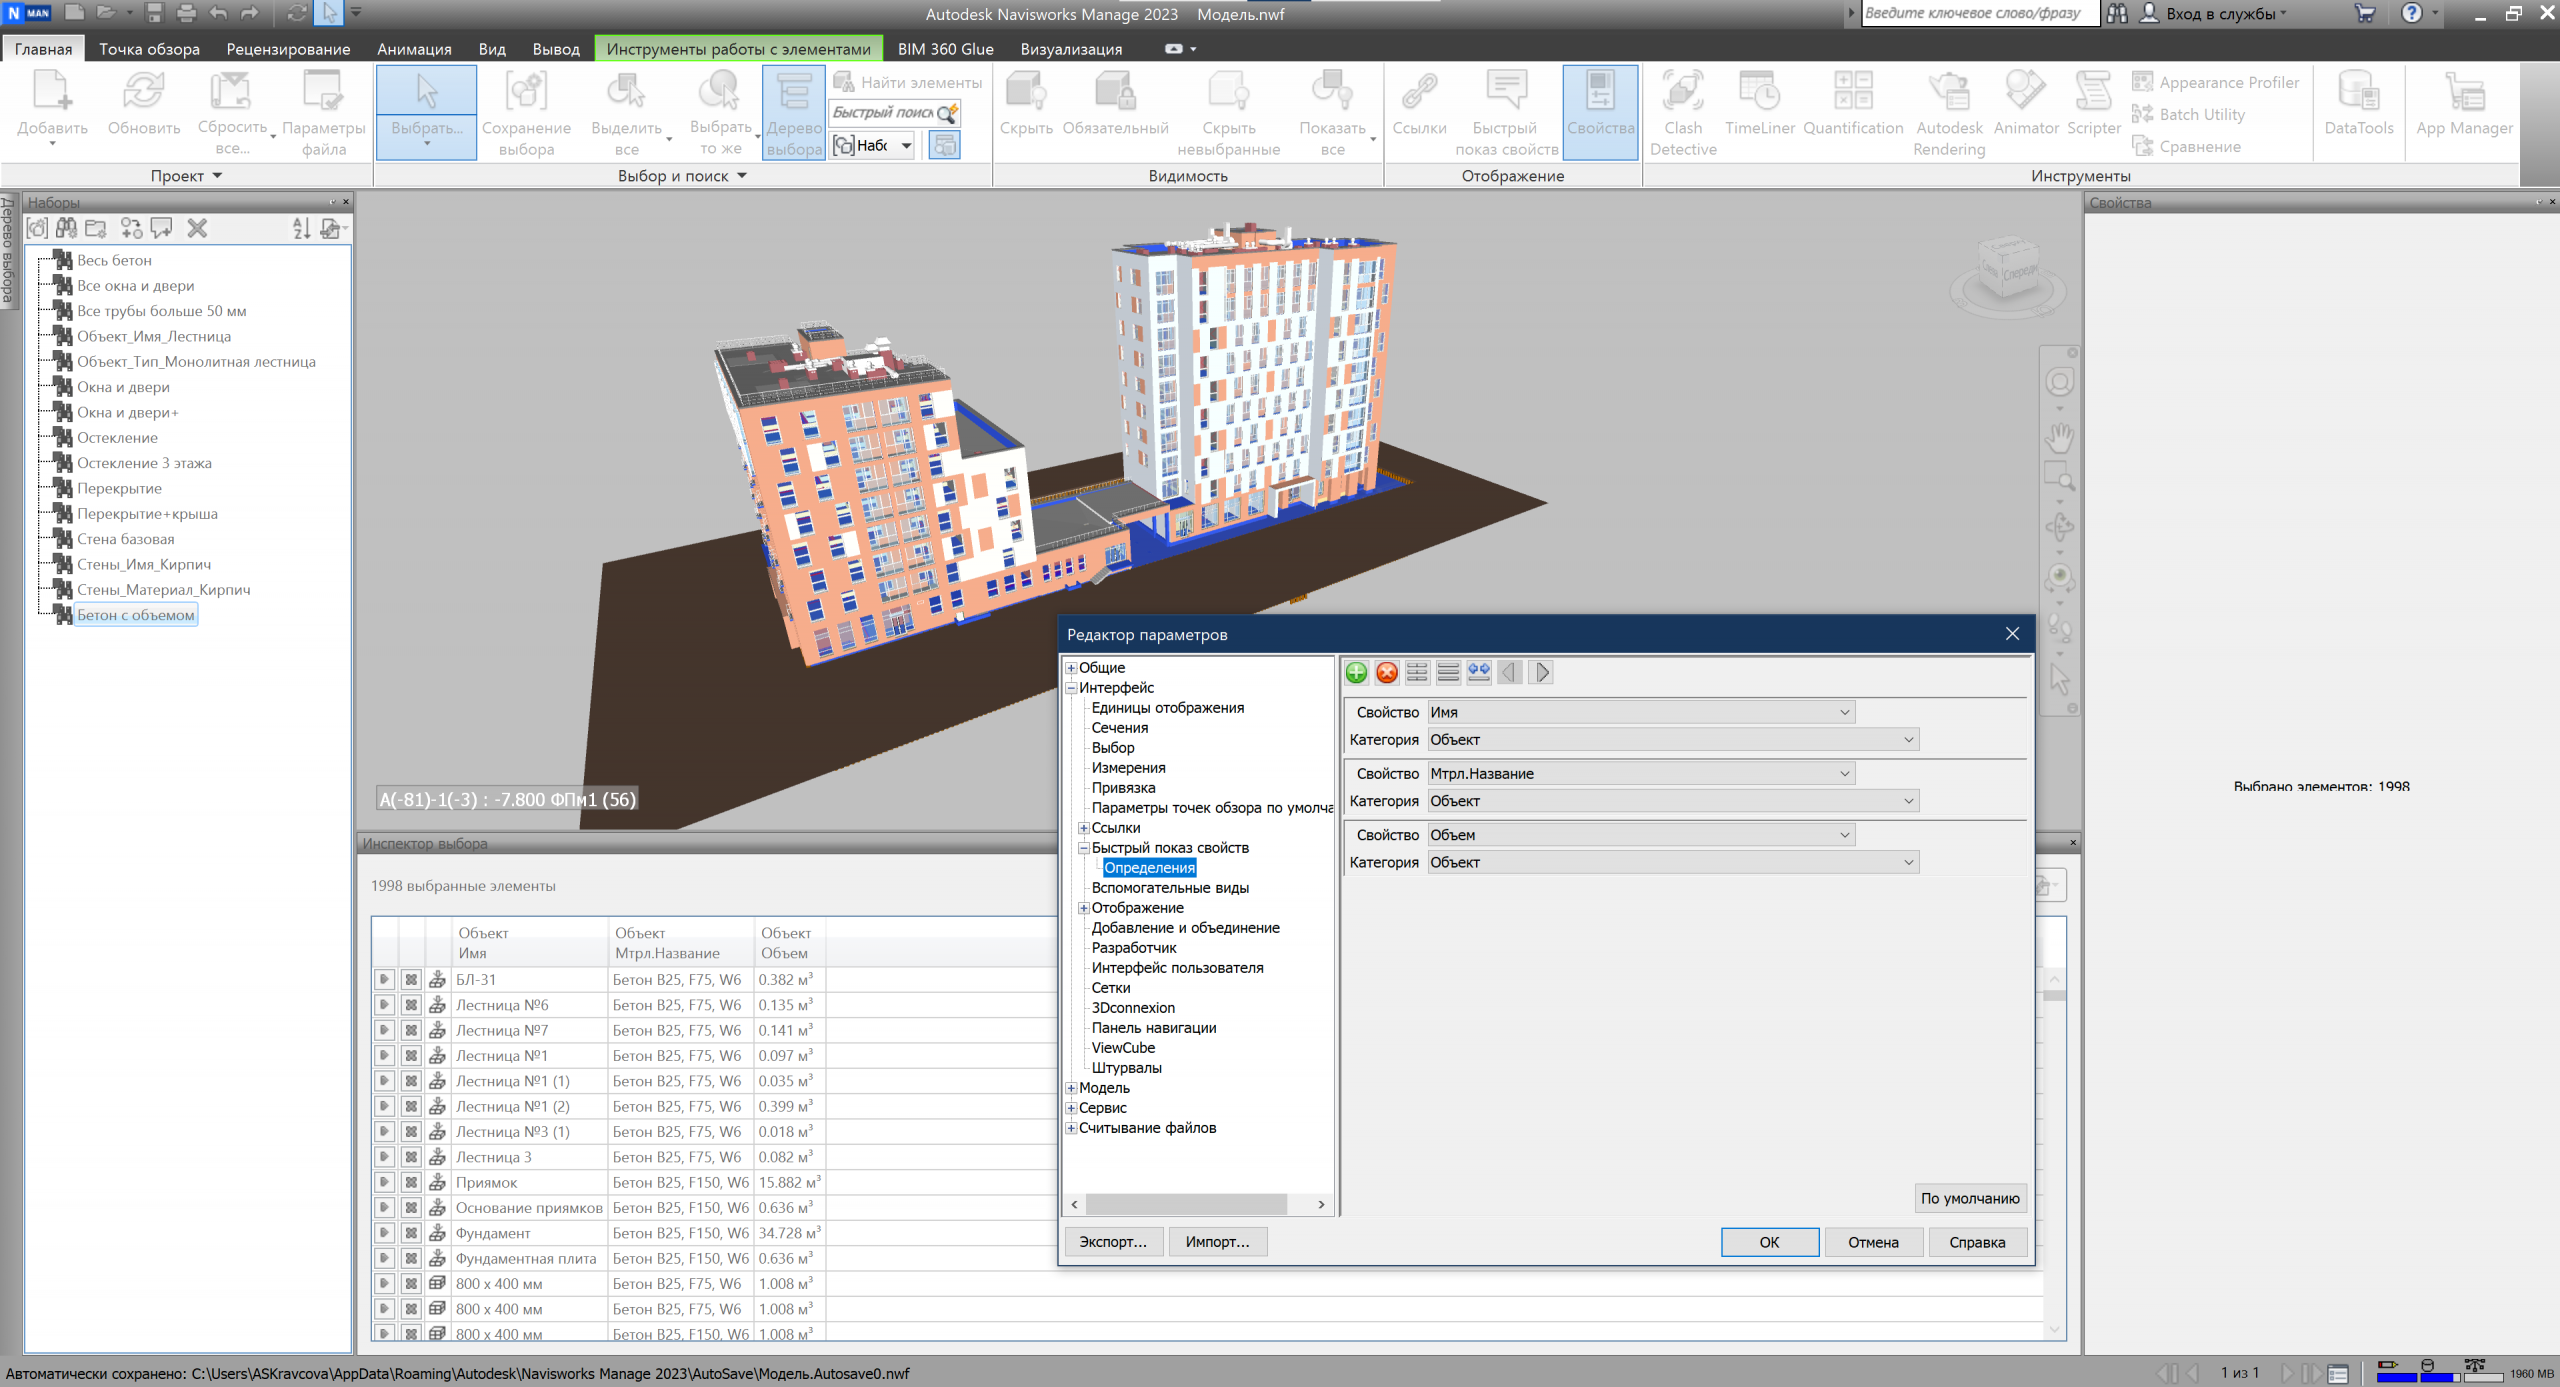Click Экспорт in the parameter editor
2560x1387 pixels.
click(x=1112, y=1241)
